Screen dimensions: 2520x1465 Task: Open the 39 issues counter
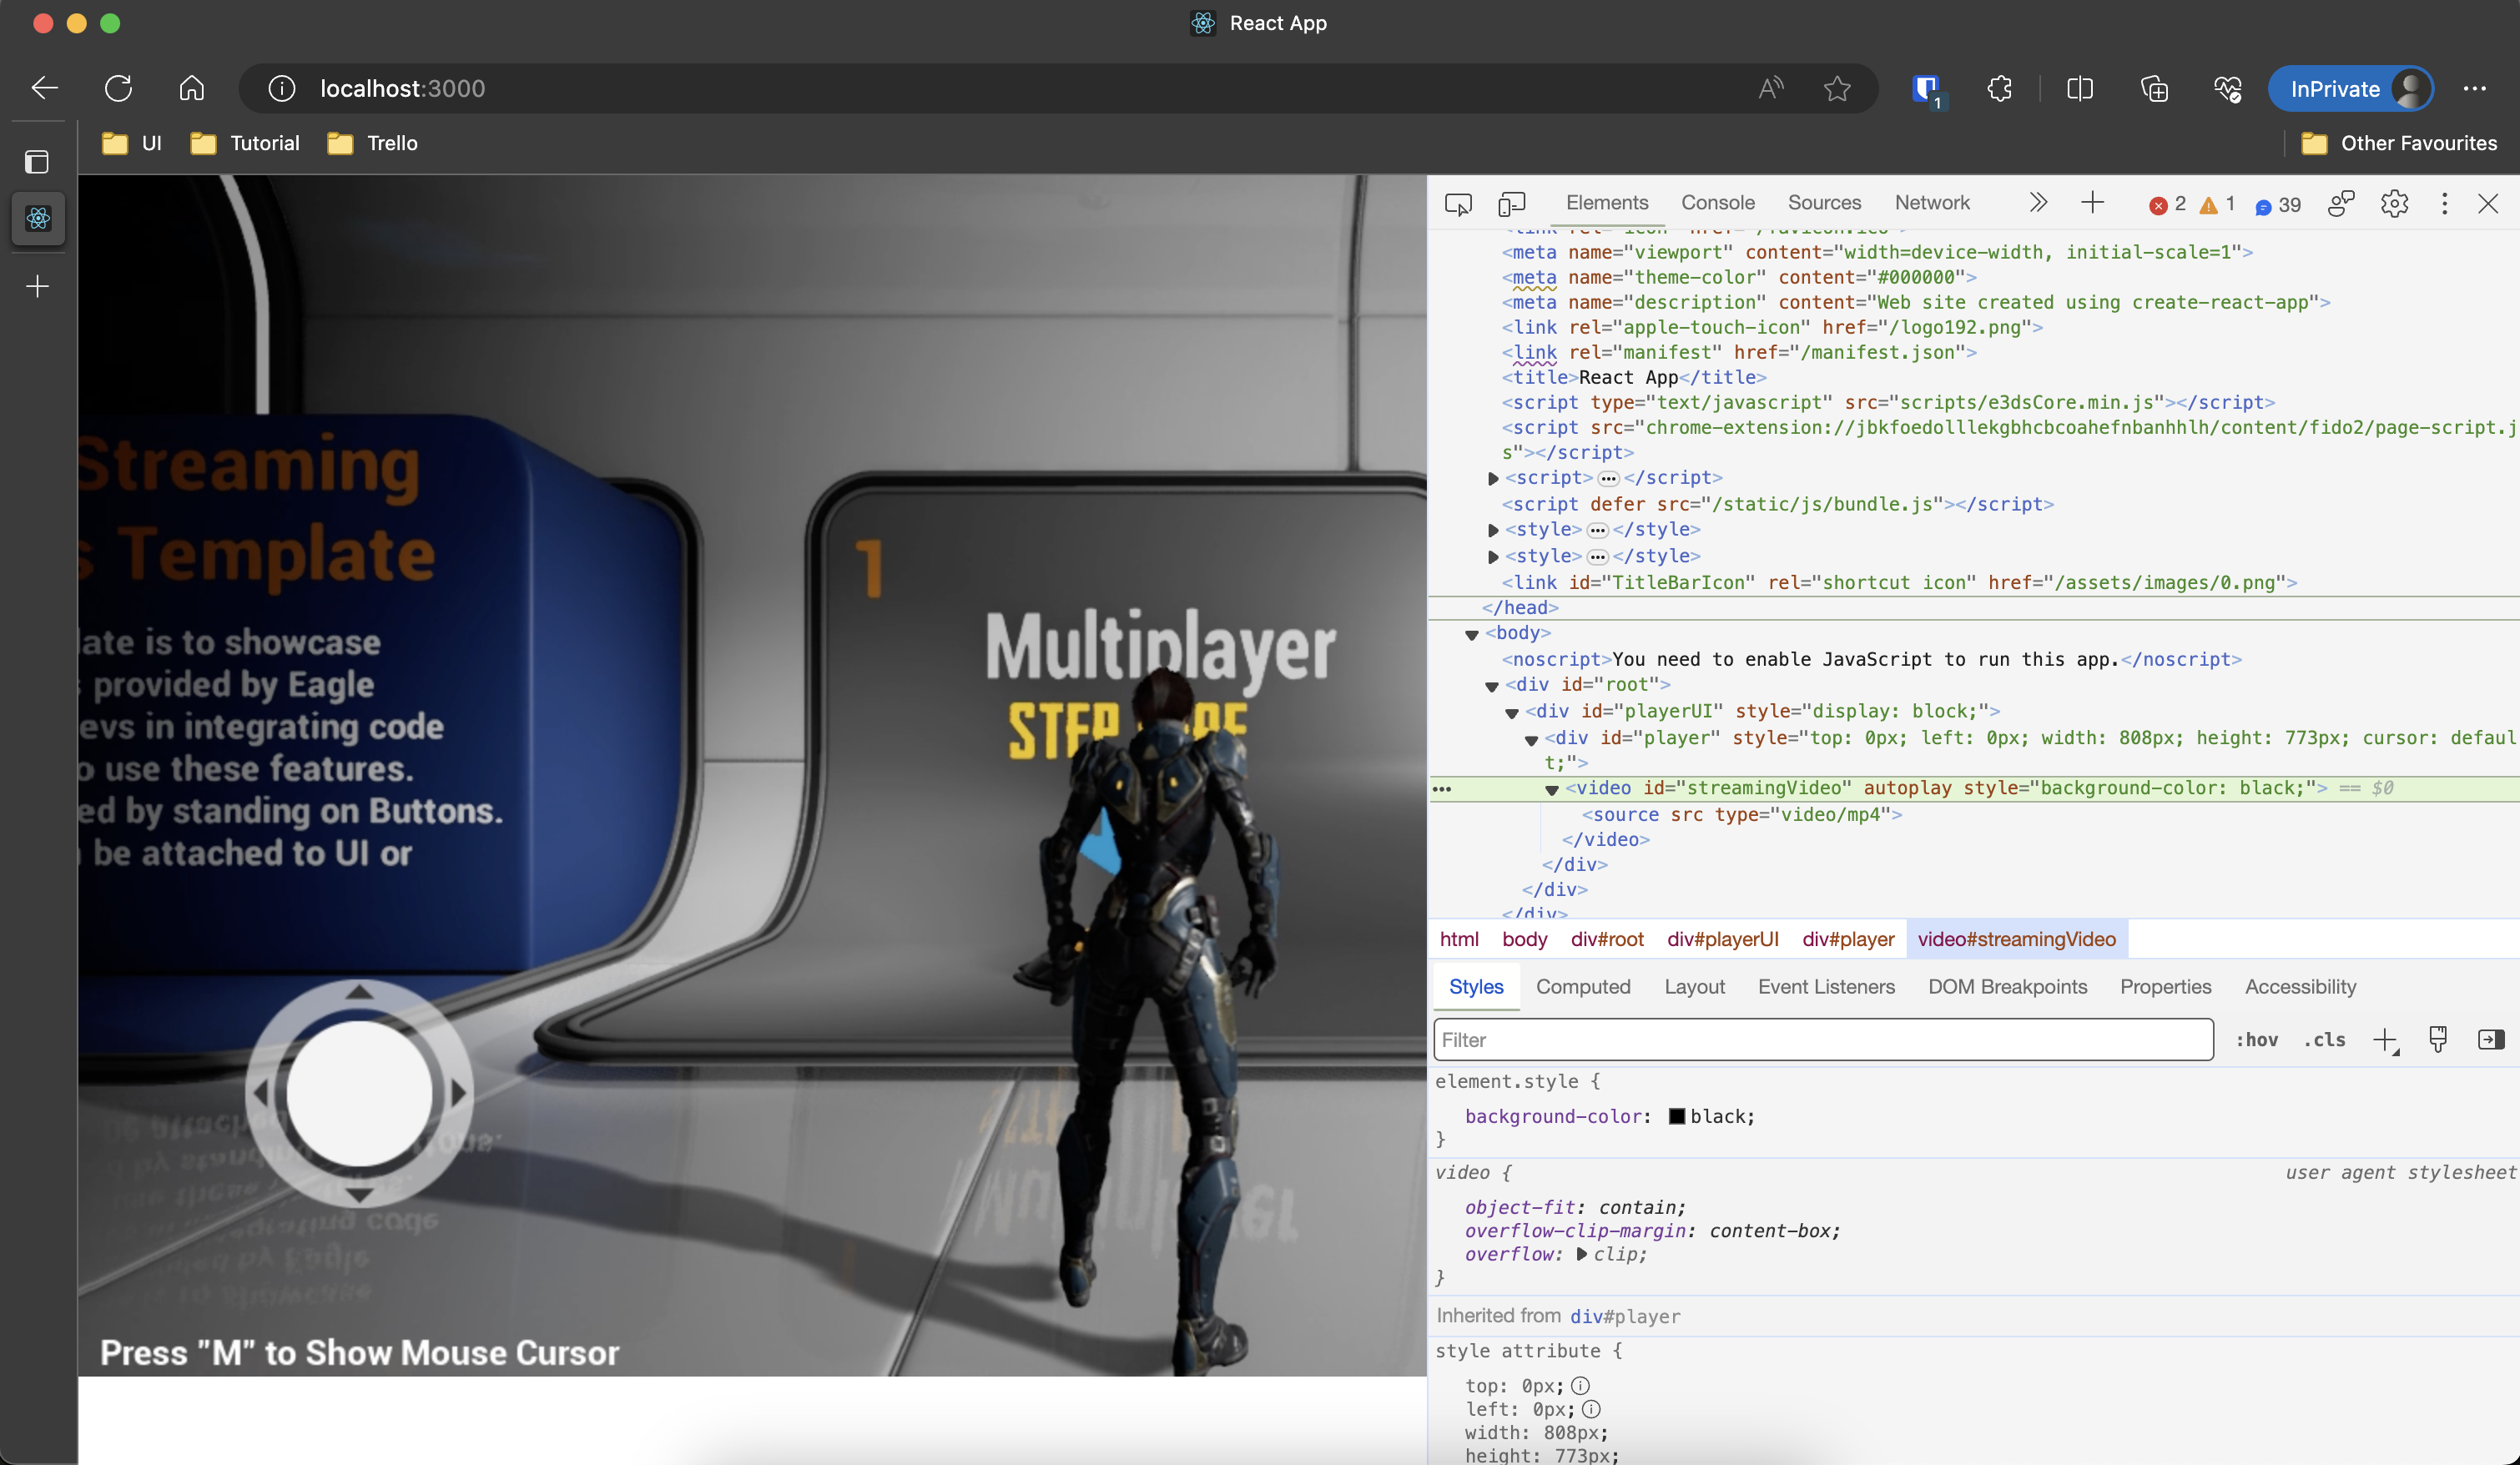(x=2278, y=205)
